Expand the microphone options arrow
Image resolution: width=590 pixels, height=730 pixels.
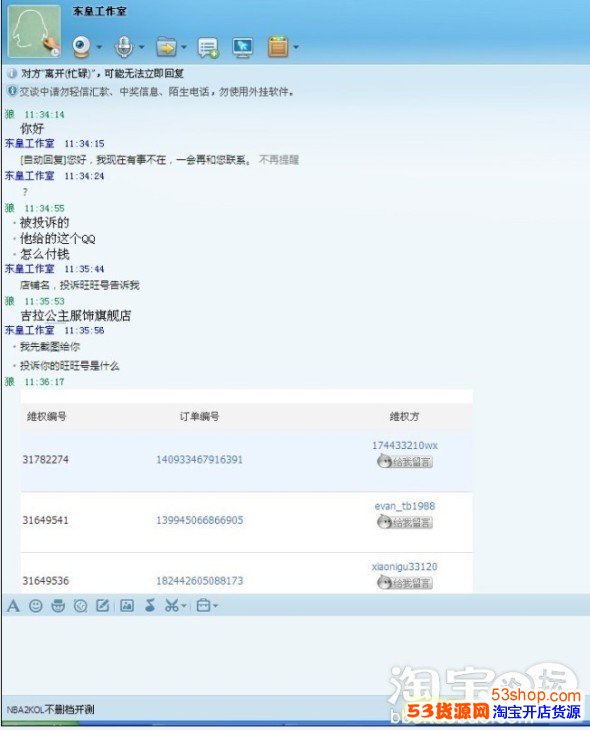click(x=142, y=47)
